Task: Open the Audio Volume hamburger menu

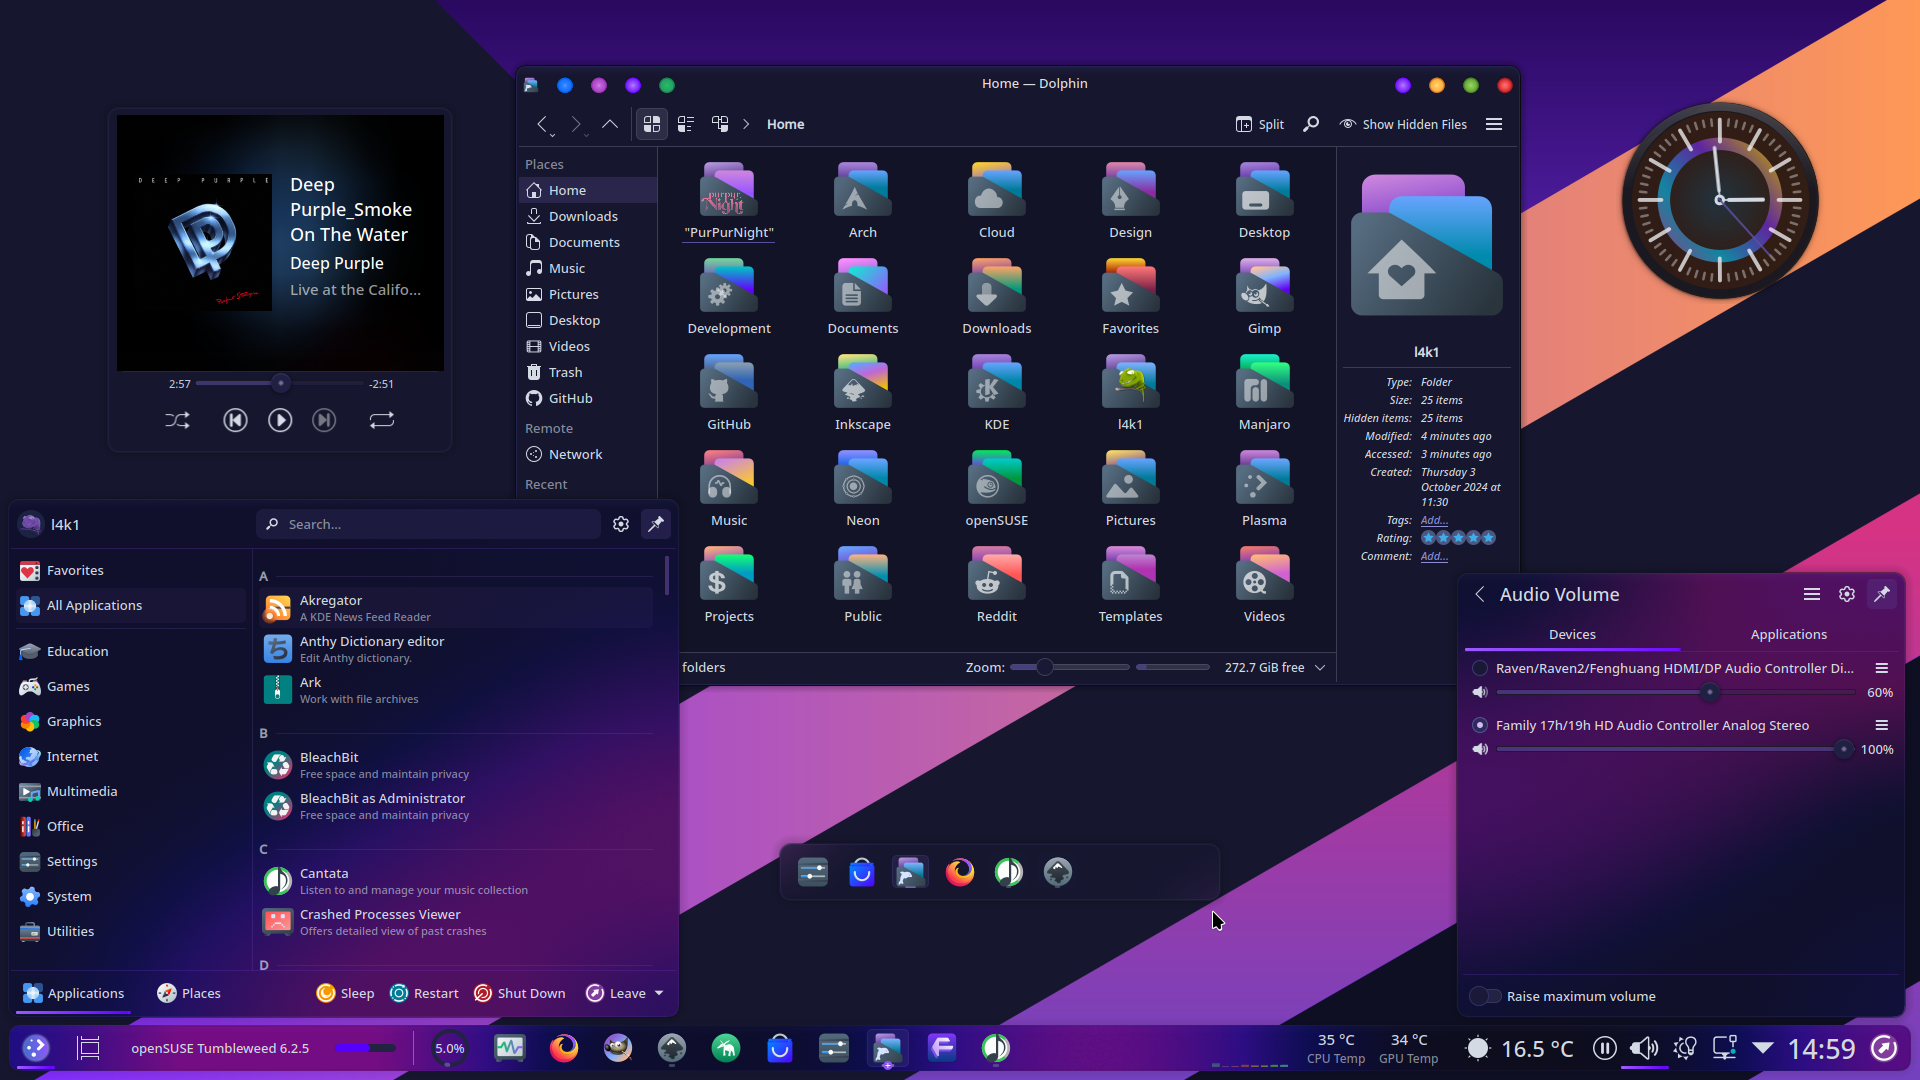Action: pyautogui.click(x=1811, y=594)
